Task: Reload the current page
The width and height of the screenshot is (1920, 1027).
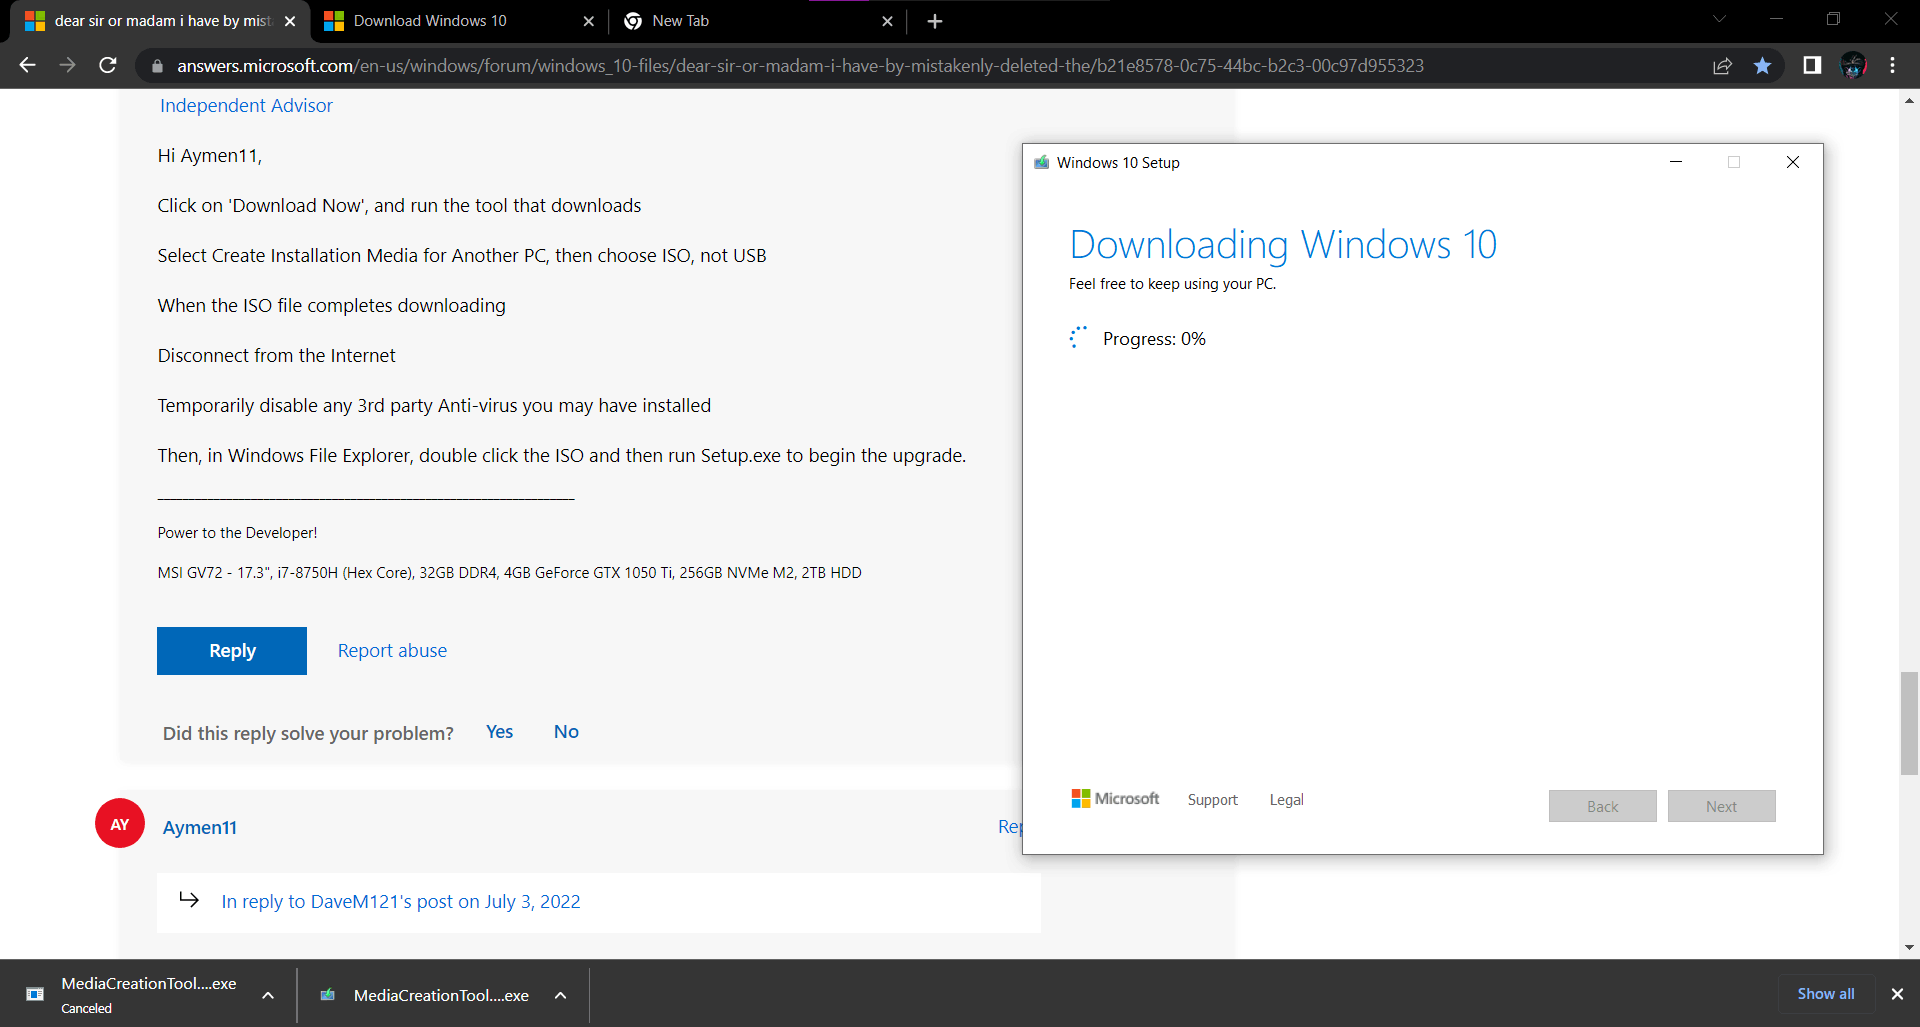Action: [x=108, y=65]
